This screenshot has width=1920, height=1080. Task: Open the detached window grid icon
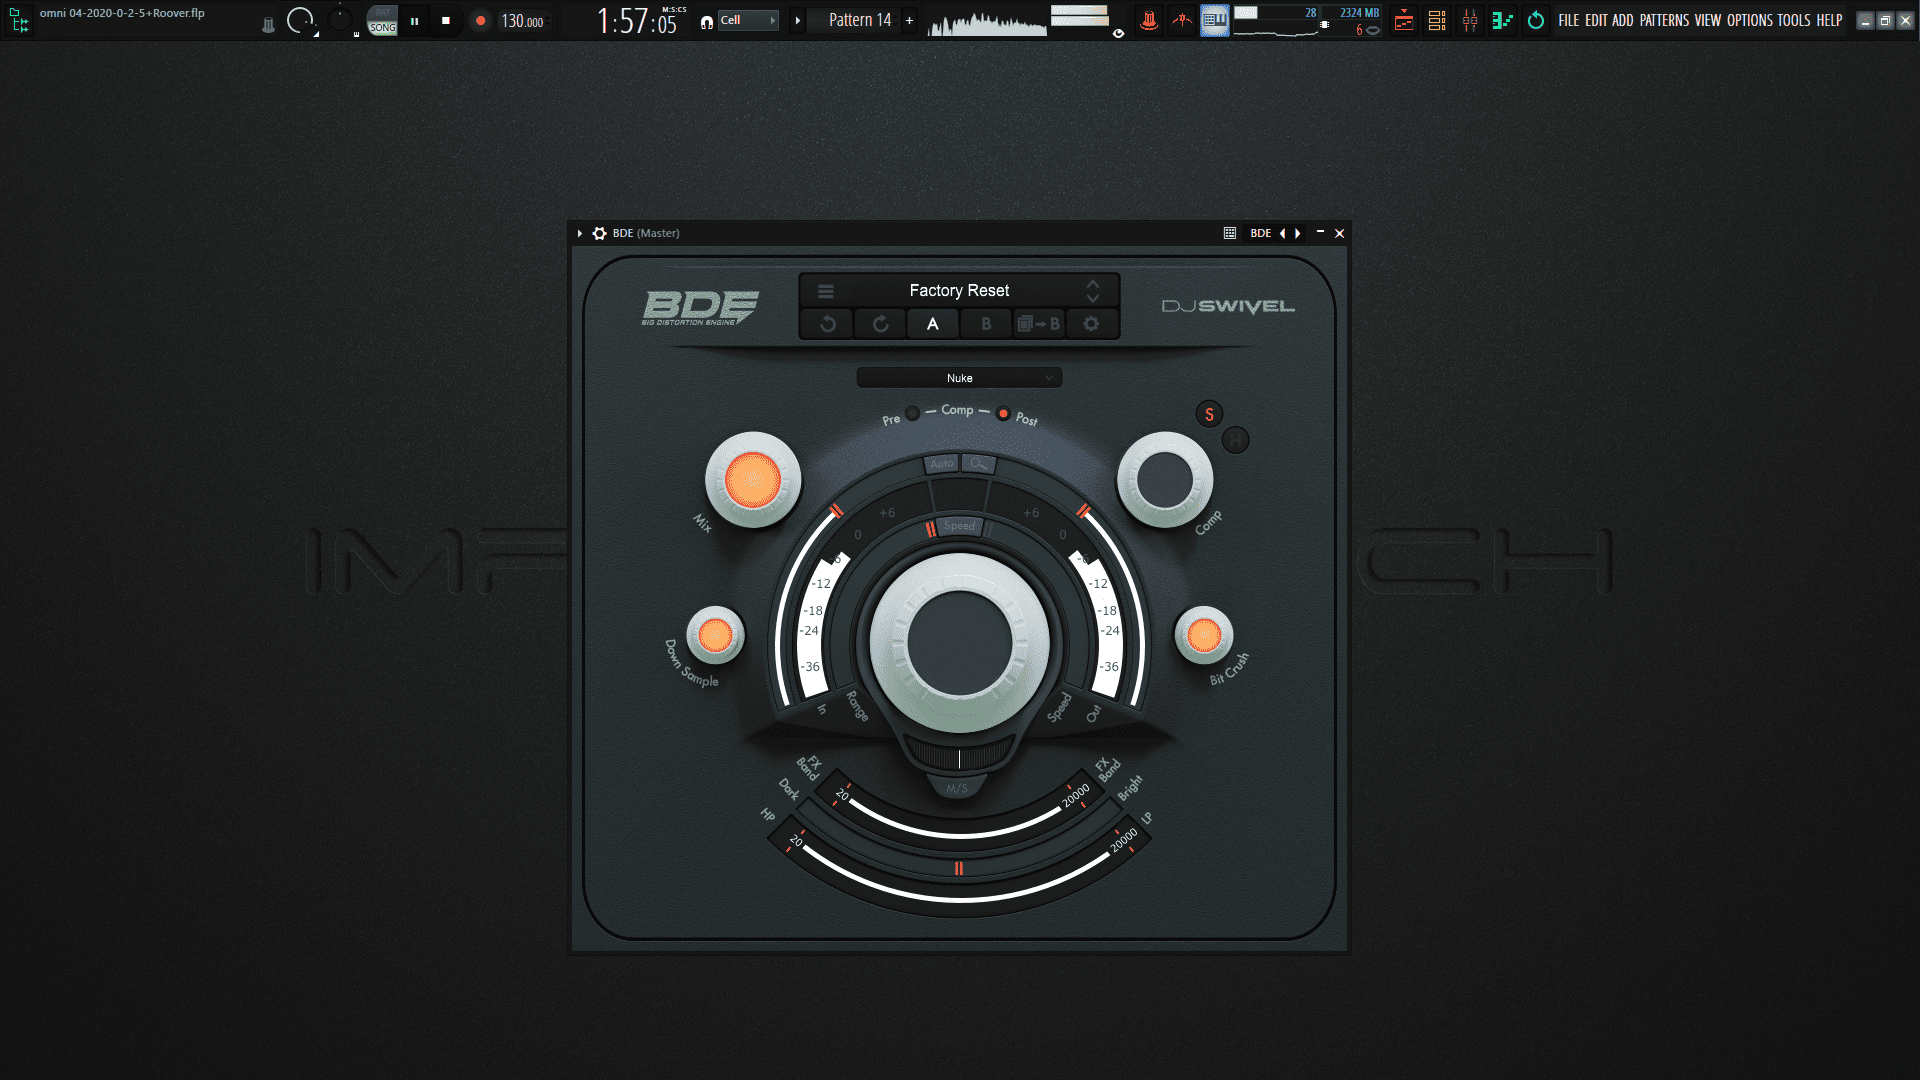[1230, 233]
